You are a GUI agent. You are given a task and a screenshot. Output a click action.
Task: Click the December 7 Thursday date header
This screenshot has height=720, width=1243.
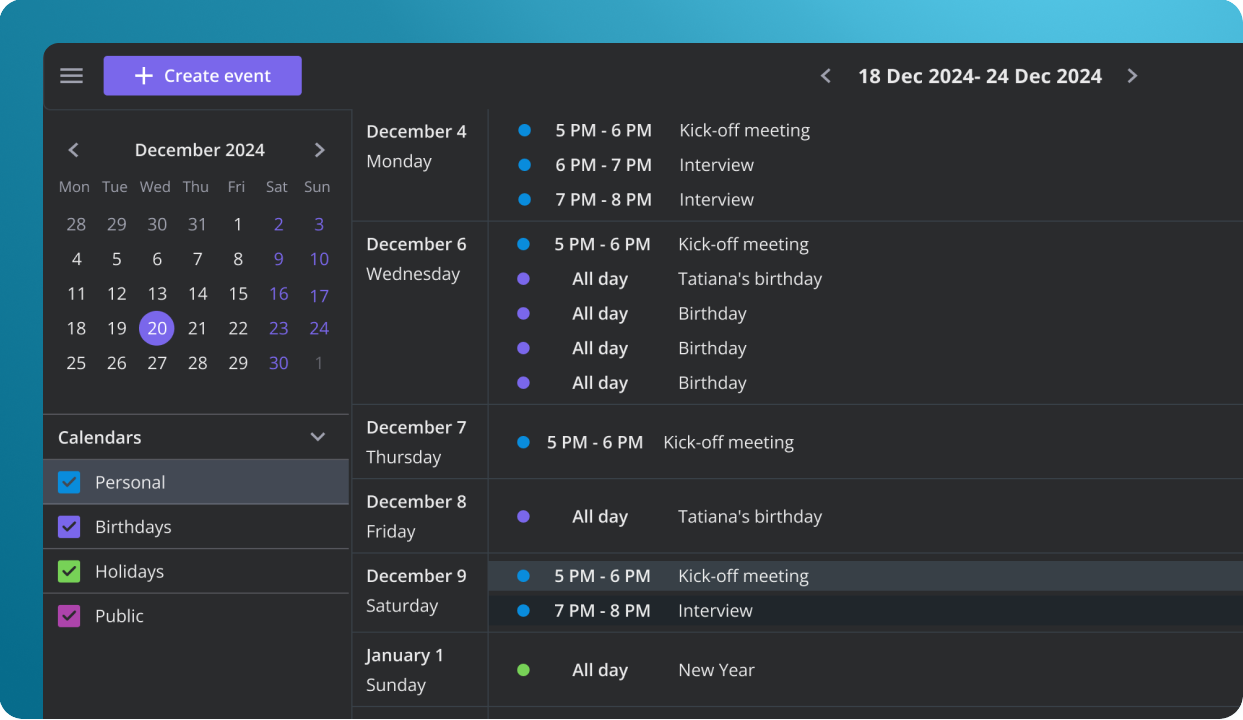coord(416,442)
